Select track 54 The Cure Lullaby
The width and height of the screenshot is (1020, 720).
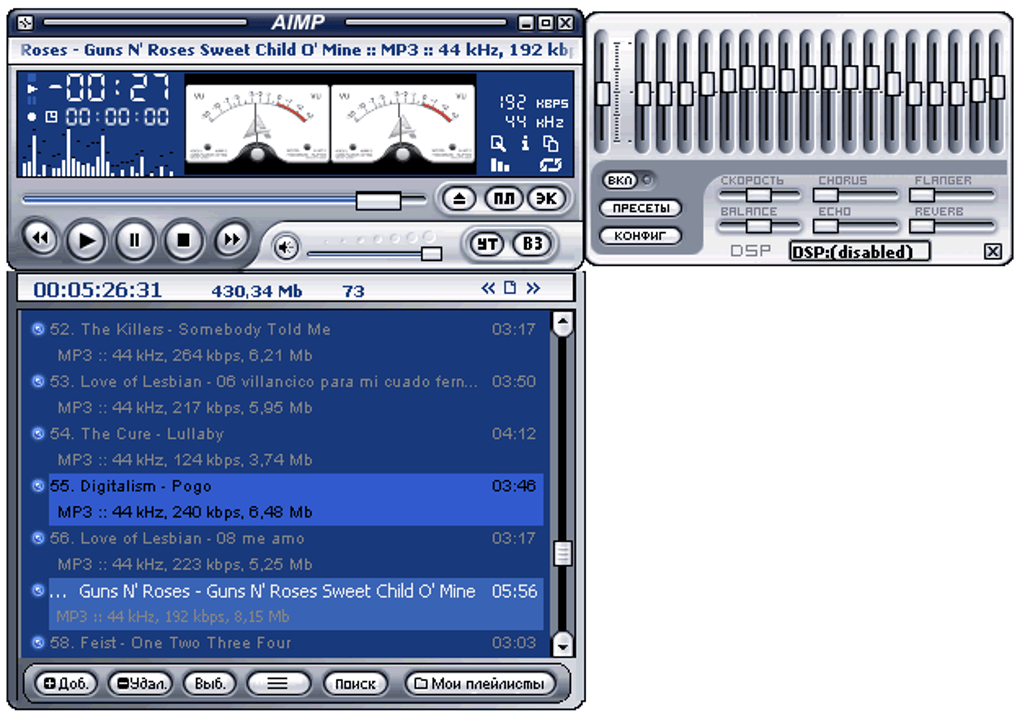pyautogui.click(x=296, y=446)
